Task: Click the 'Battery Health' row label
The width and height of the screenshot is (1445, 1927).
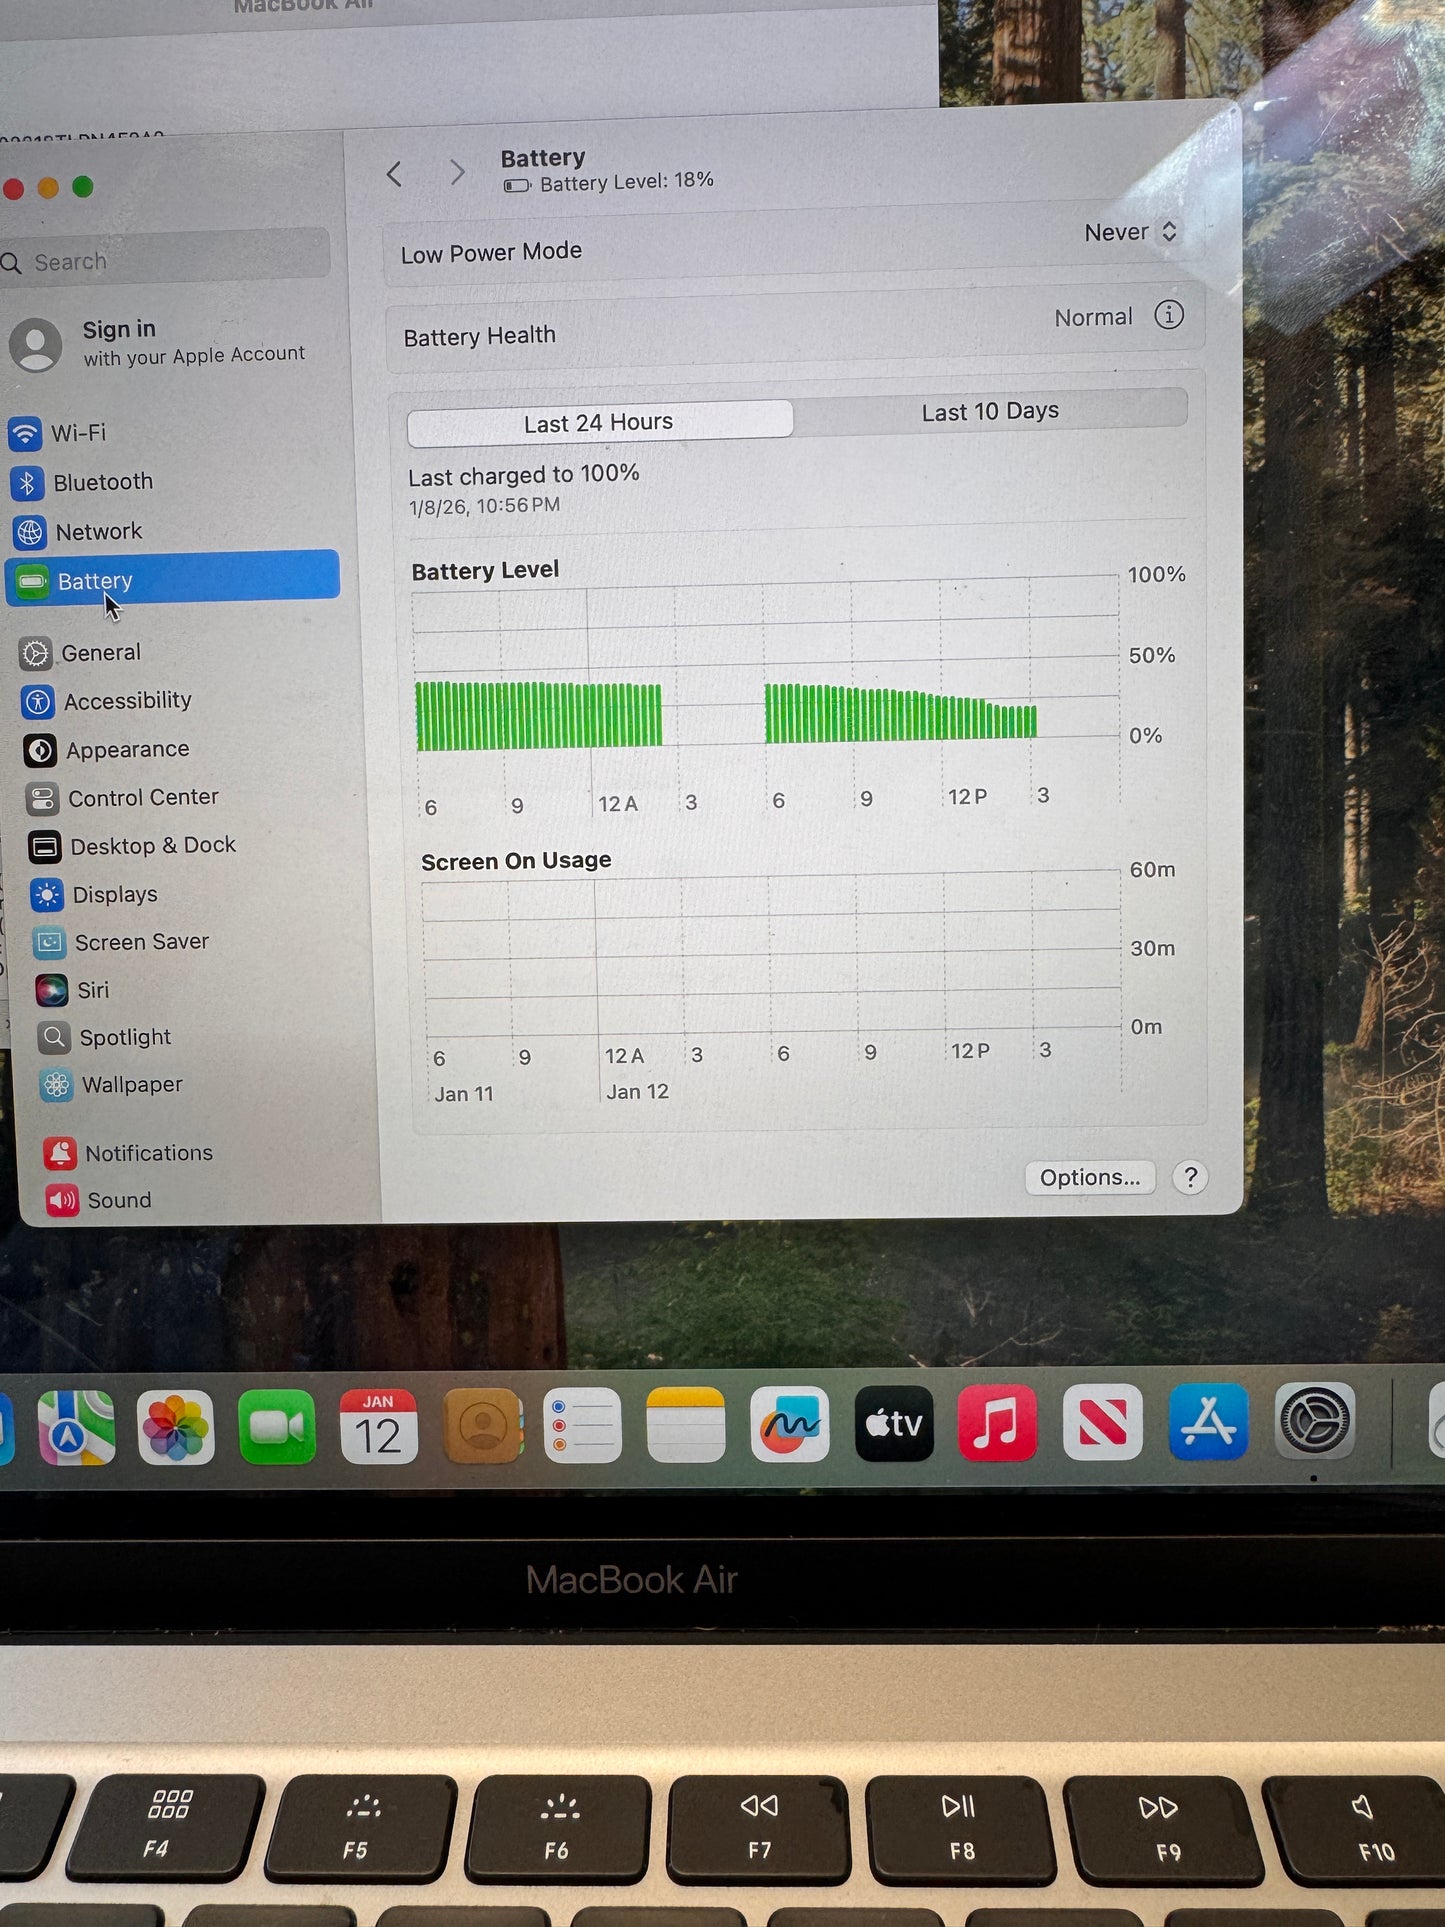Action: (480, 336)
